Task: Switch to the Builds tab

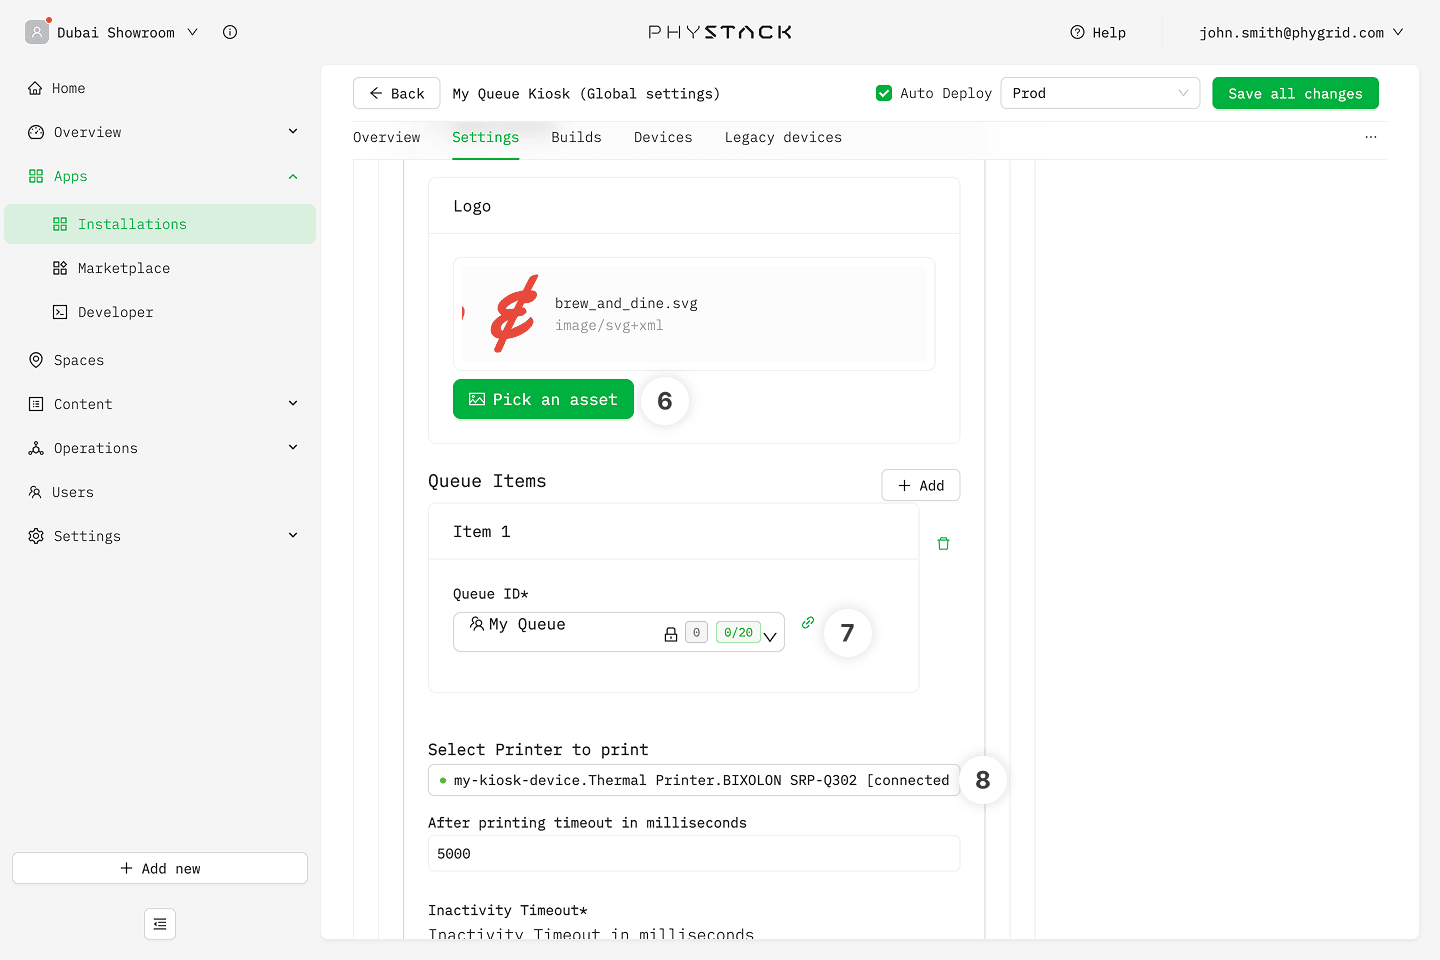Action: 576,138
